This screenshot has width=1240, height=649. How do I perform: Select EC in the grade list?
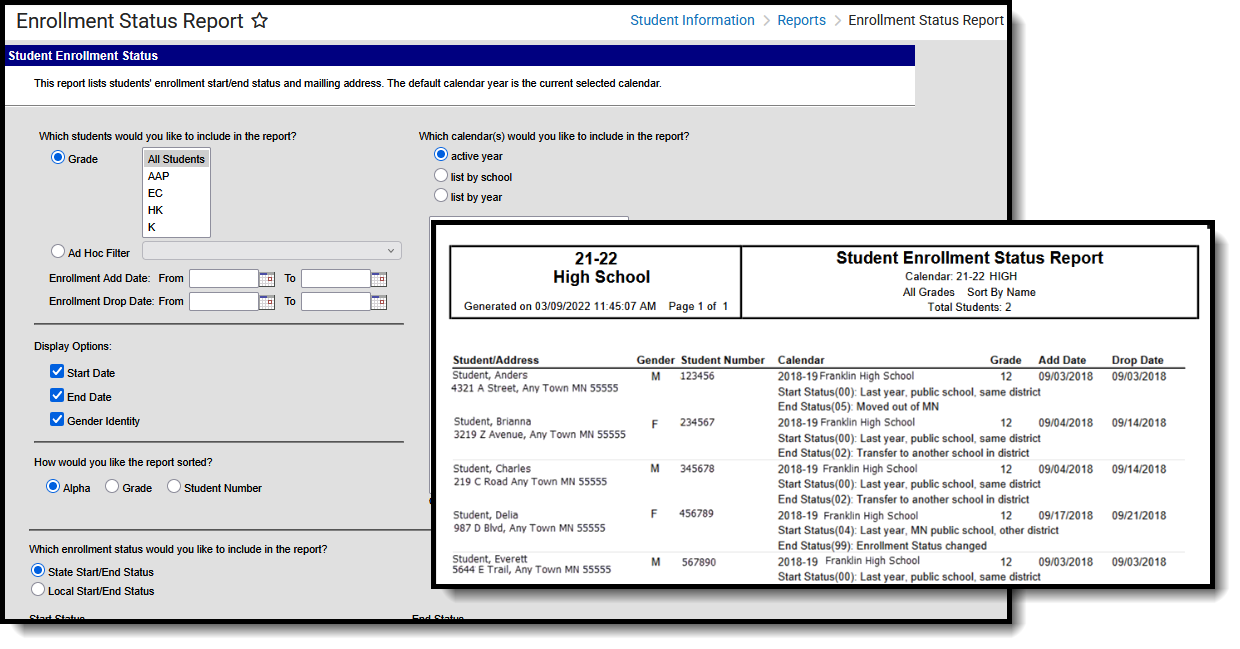[x=176, y=193]
